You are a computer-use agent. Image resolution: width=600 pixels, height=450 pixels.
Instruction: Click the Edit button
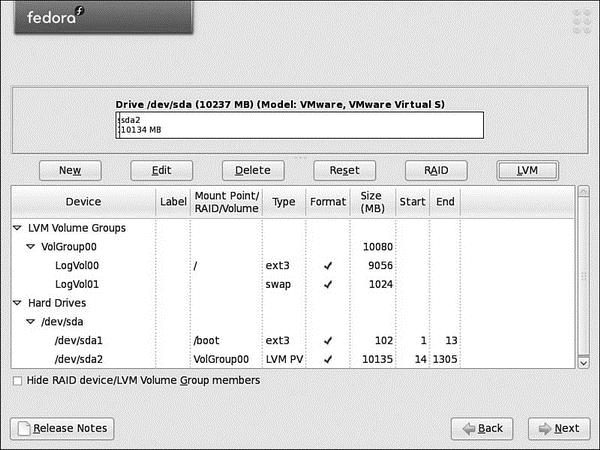tap(161, 170)
